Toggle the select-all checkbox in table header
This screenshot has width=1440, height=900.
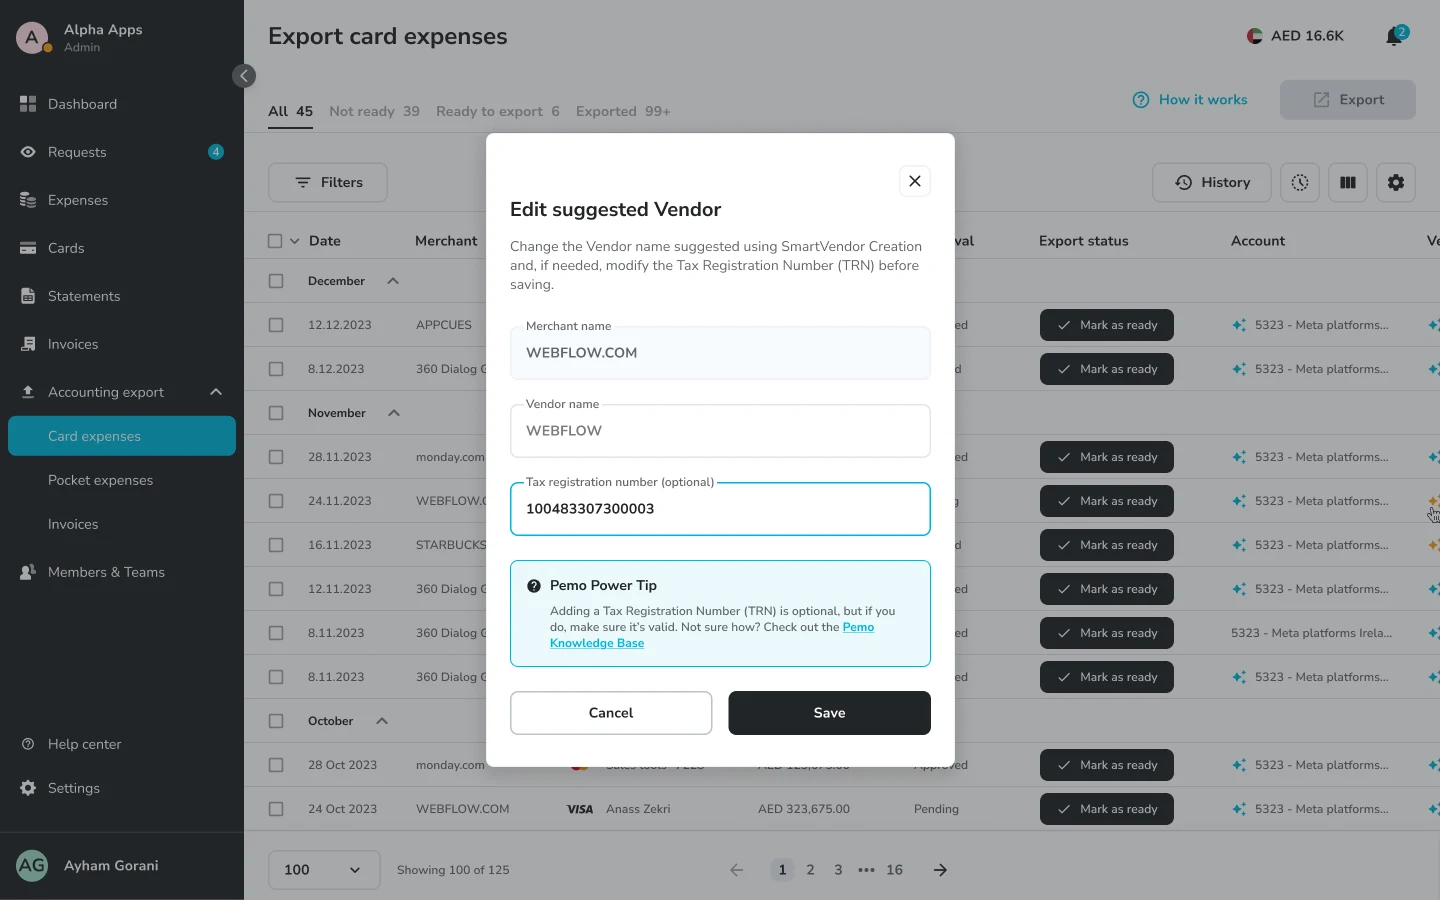pos(275,241)
